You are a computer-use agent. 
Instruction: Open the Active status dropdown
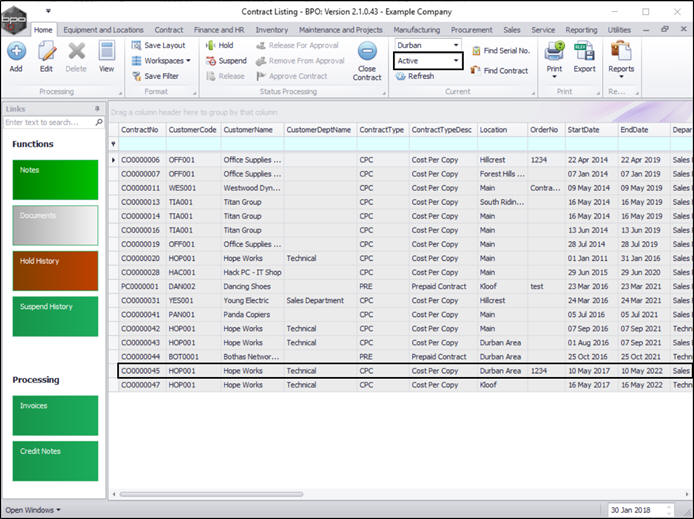tap(456, 61)
